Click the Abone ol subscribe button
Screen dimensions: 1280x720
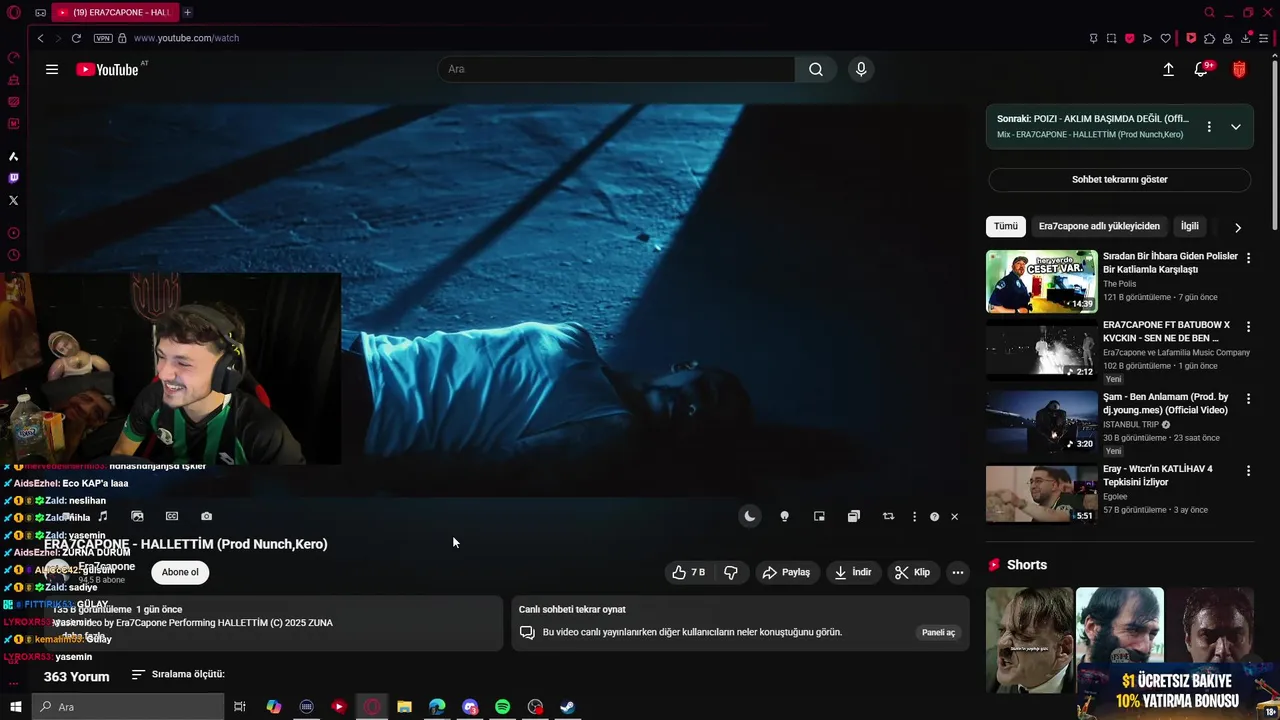tap(180, 572)
